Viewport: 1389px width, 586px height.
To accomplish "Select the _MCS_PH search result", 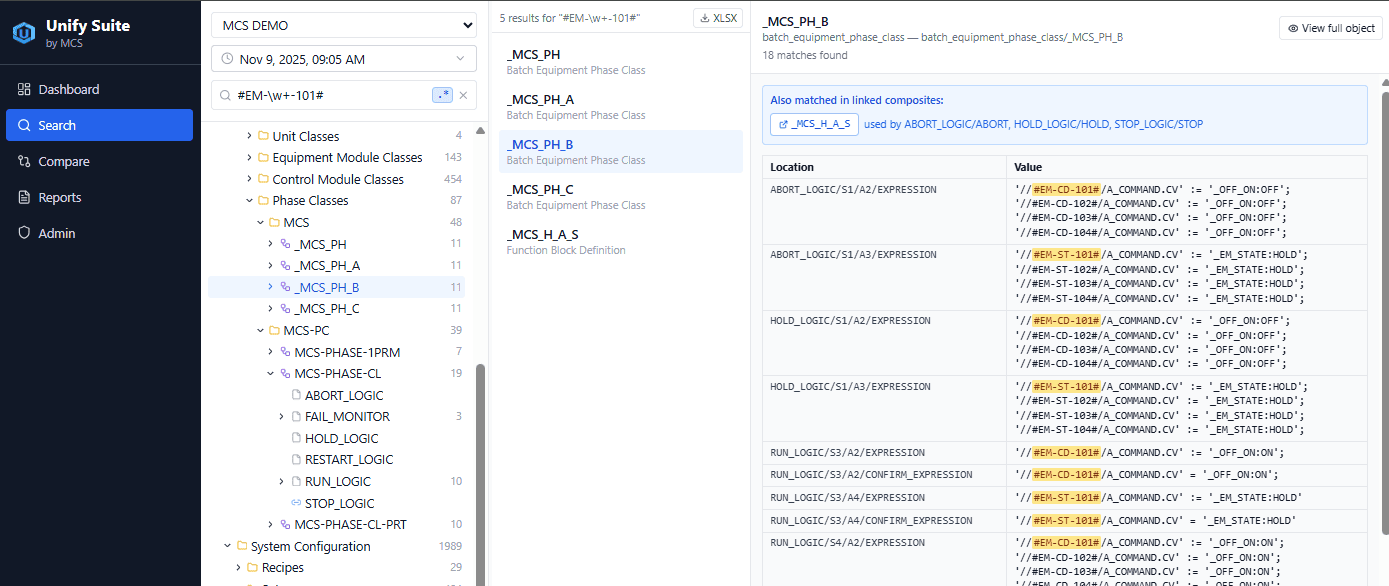I will 621,62.
